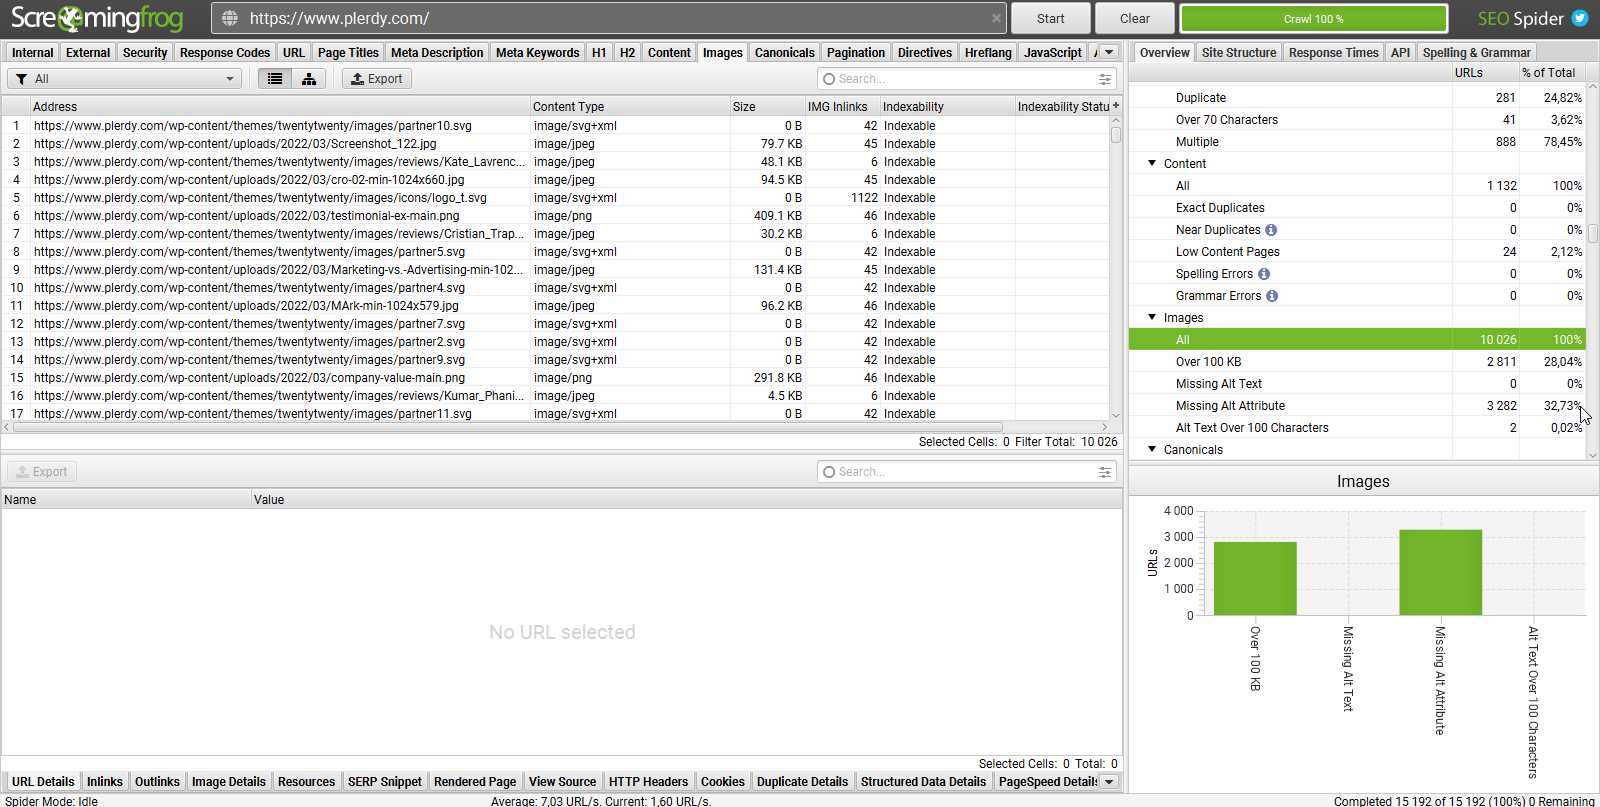Click the info icon beside Near Duplicates

[x=1271, y=230]
